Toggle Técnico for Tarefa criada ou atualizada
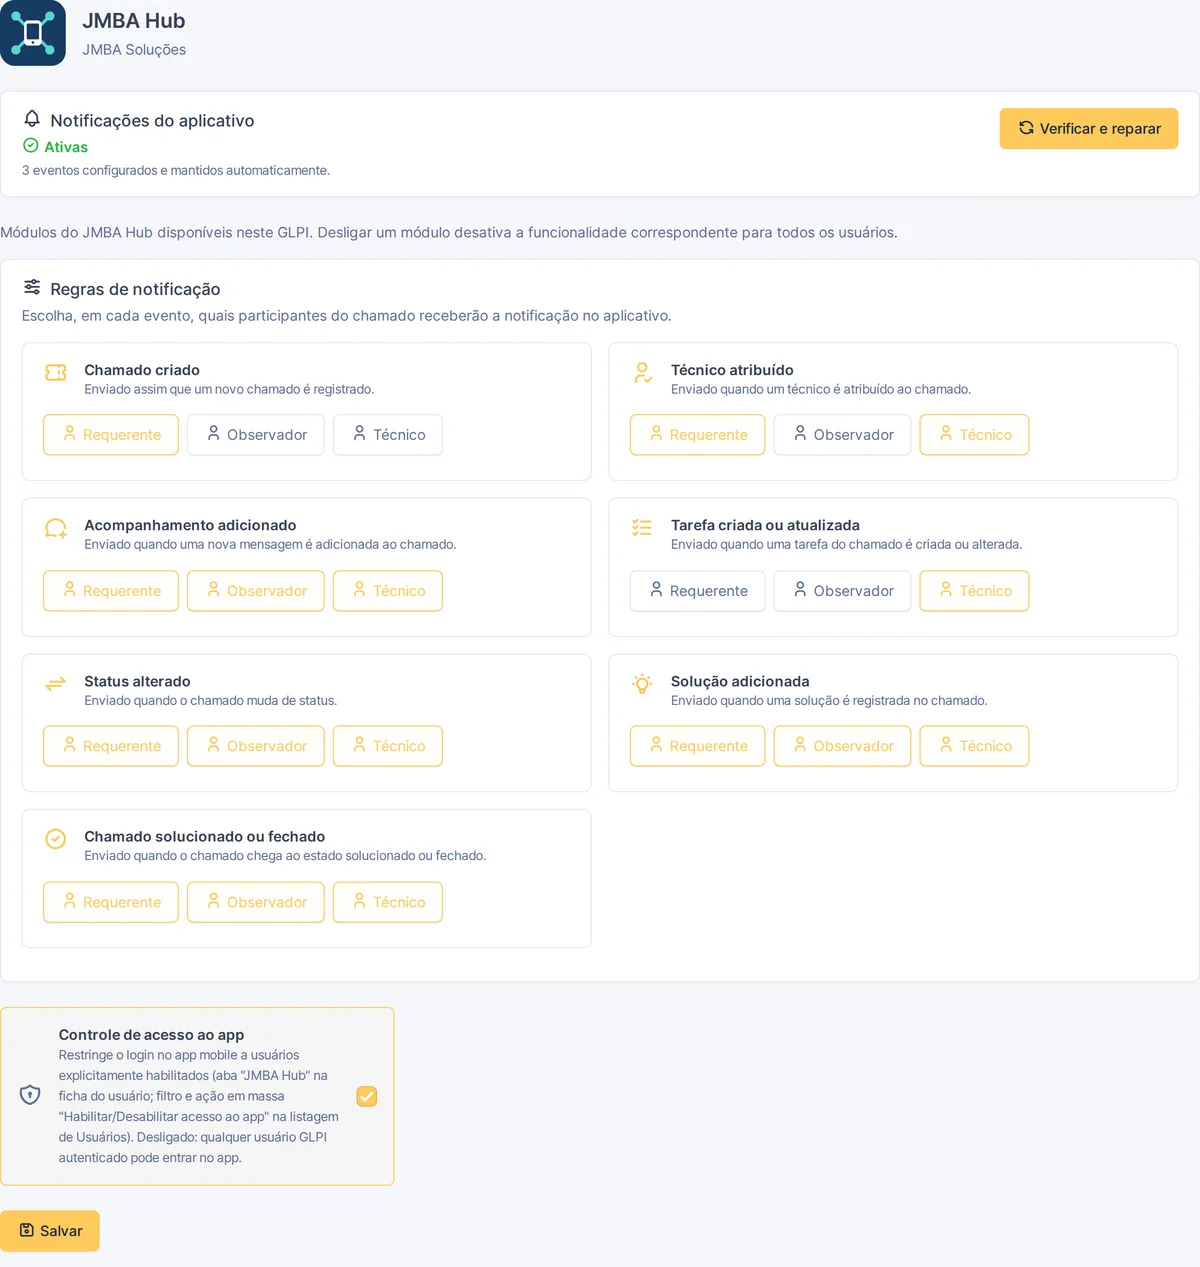The image size is (1200, 1267). coord(975,591)
